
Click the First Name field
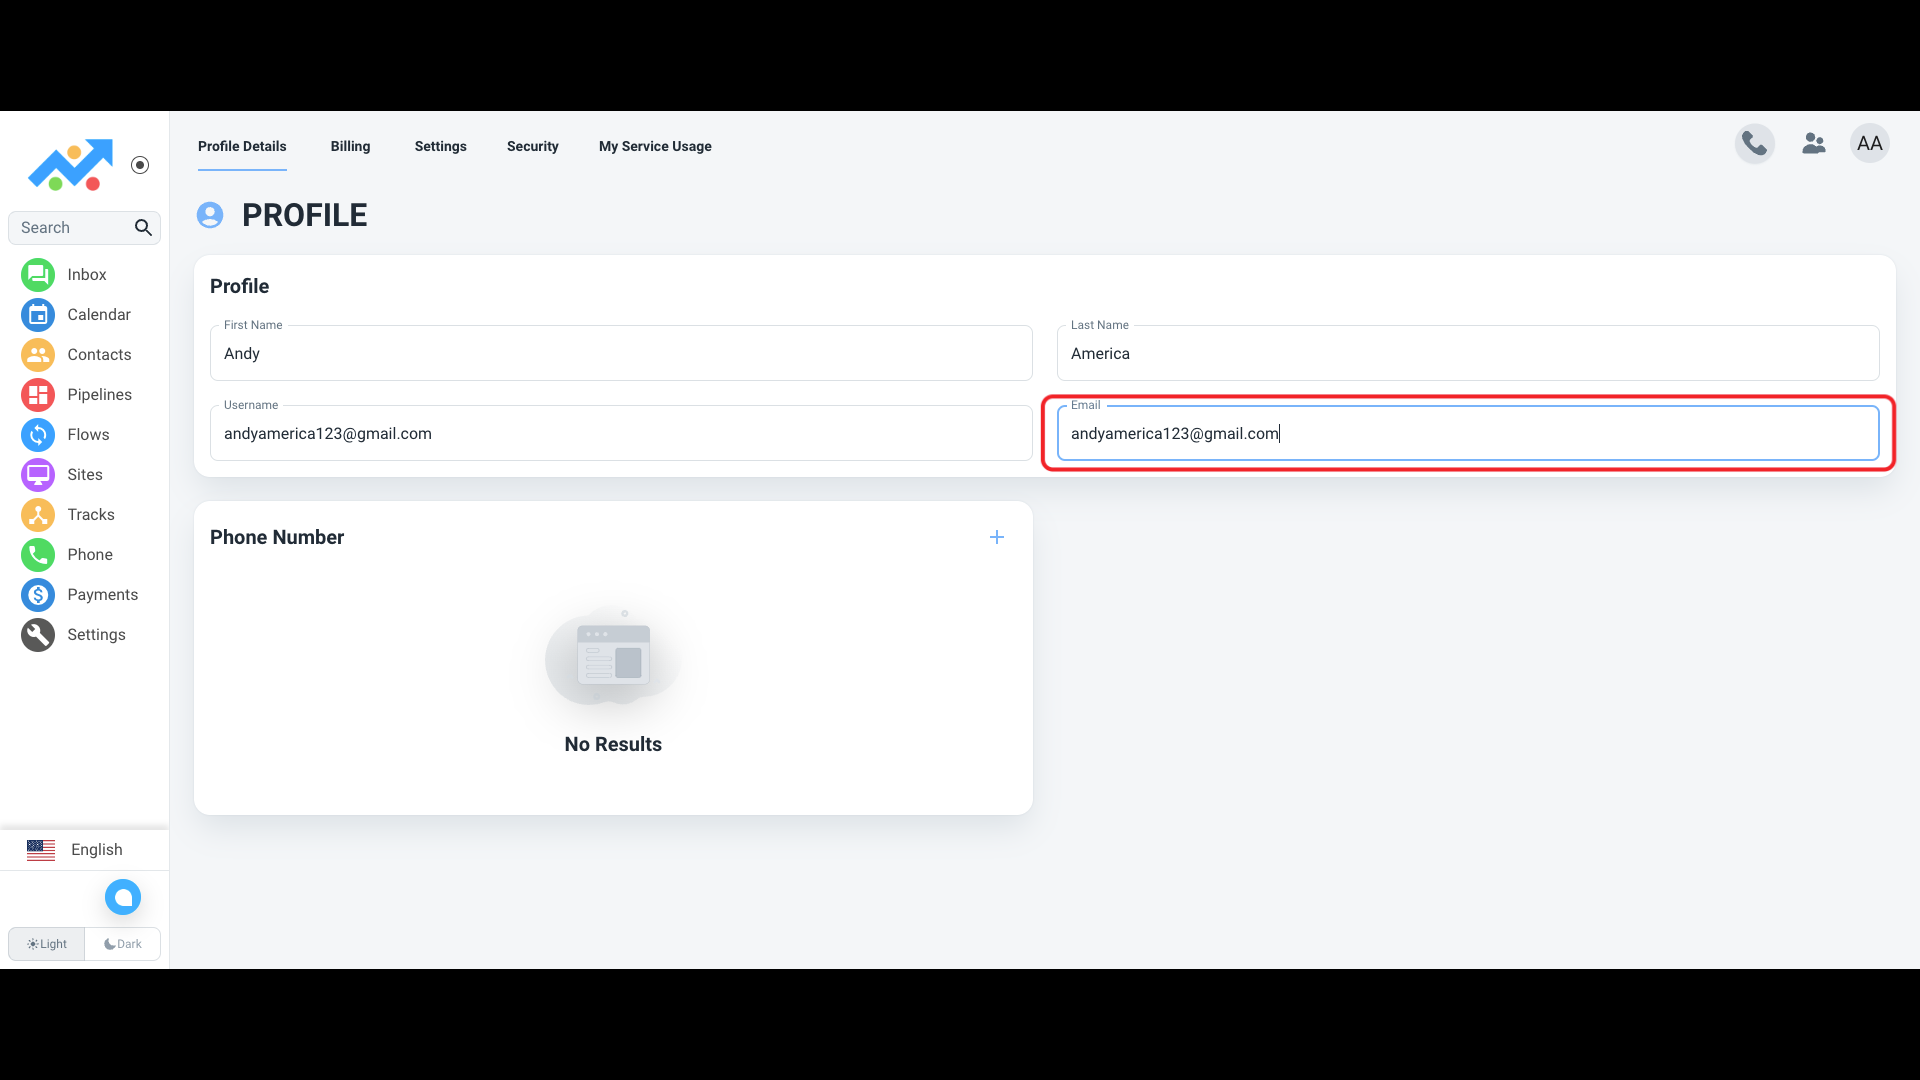coord(620,354)
